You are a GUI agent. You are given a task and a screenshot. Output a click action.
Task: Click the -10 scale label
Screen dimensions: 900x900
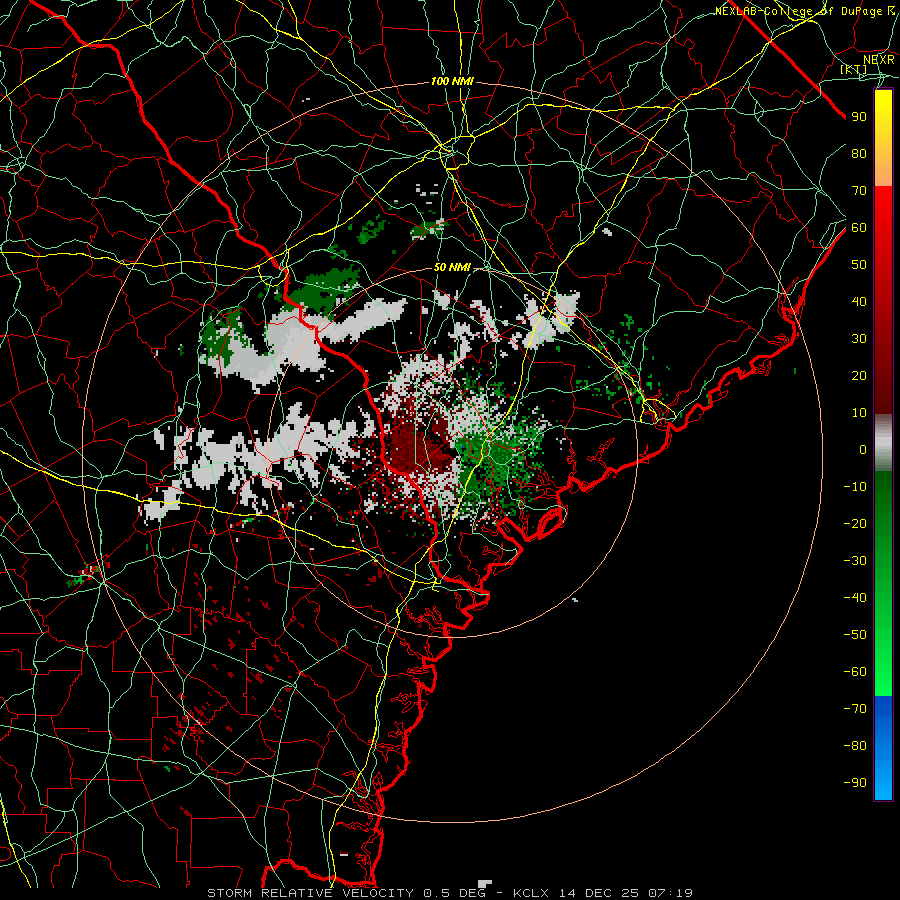click(x=855, y=487)
